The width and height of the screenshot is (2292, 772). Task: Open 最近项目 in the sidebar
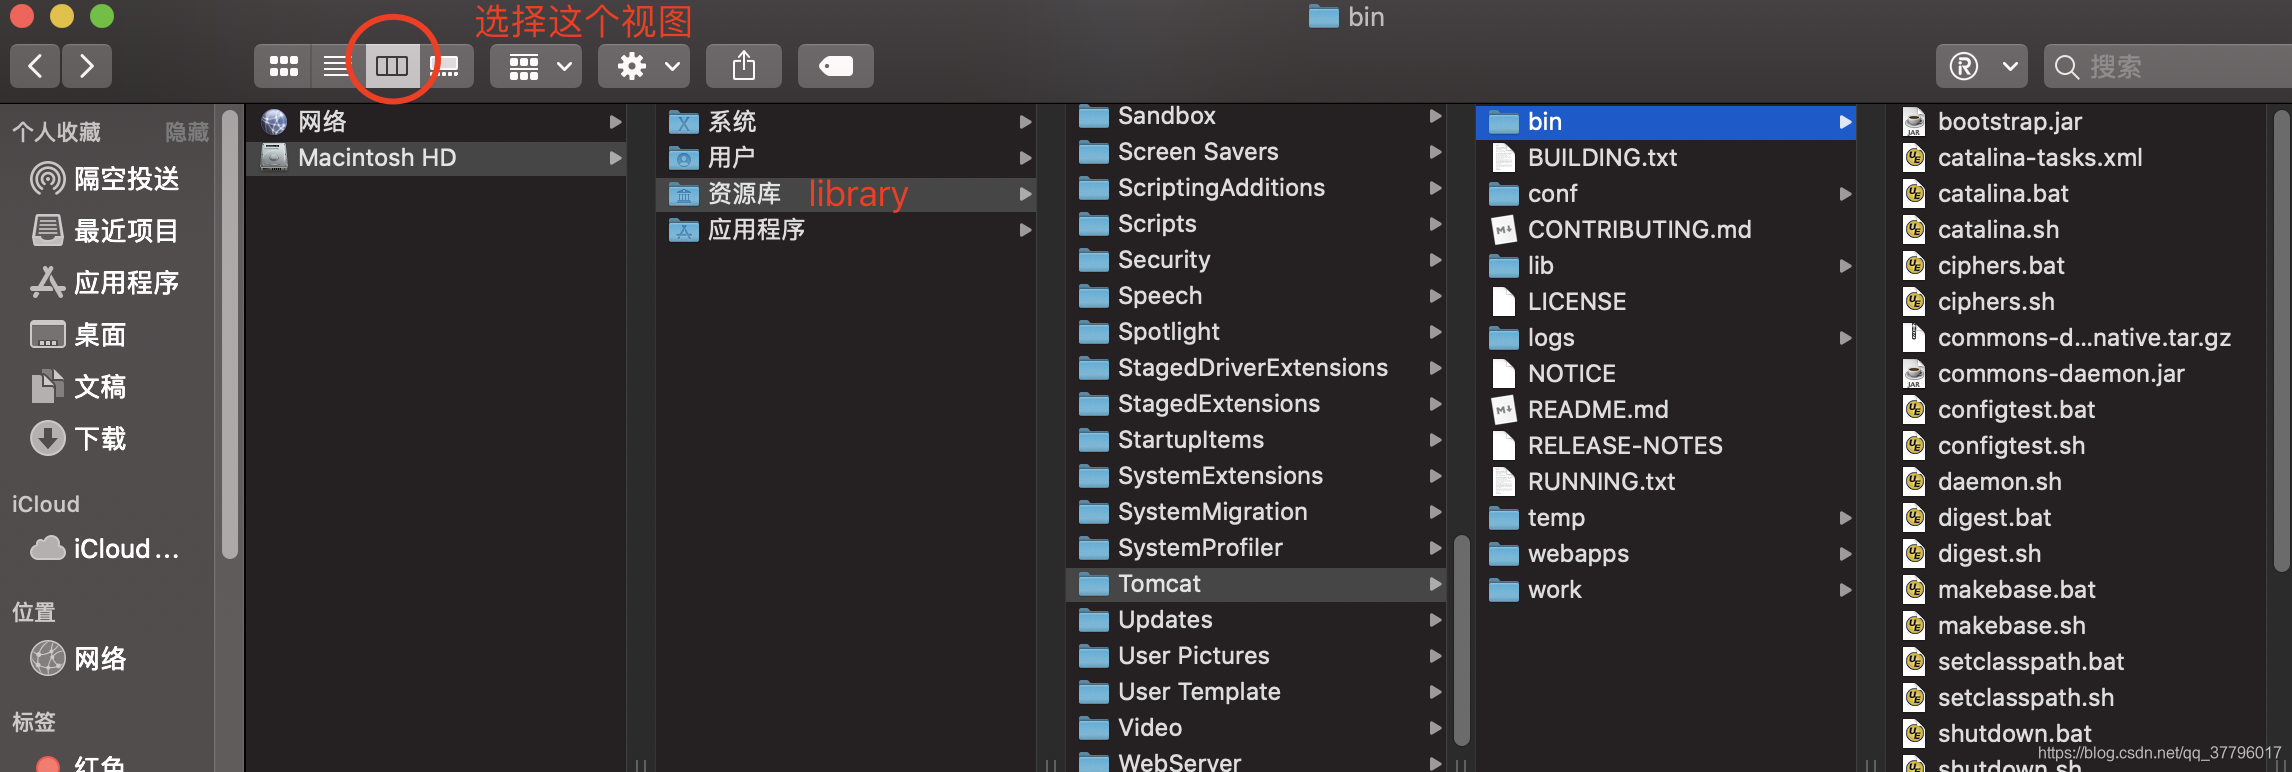[105, 231]
